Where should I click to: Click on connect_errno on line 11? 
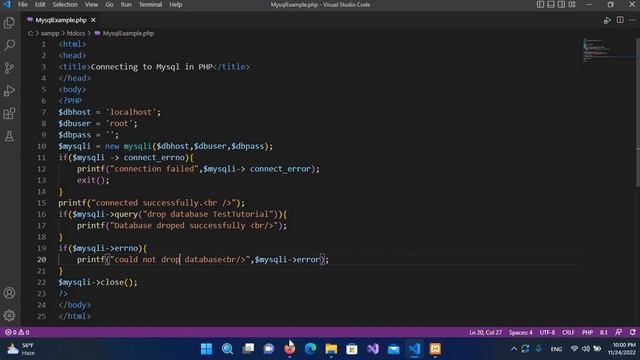click(x=154, y=158)
